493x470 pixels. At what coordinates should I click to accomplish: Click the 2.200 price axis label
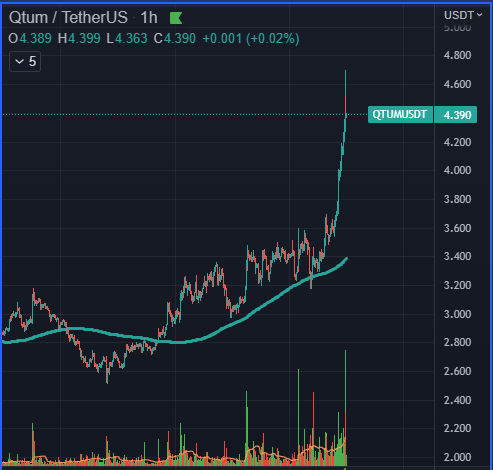click(457, 428)
